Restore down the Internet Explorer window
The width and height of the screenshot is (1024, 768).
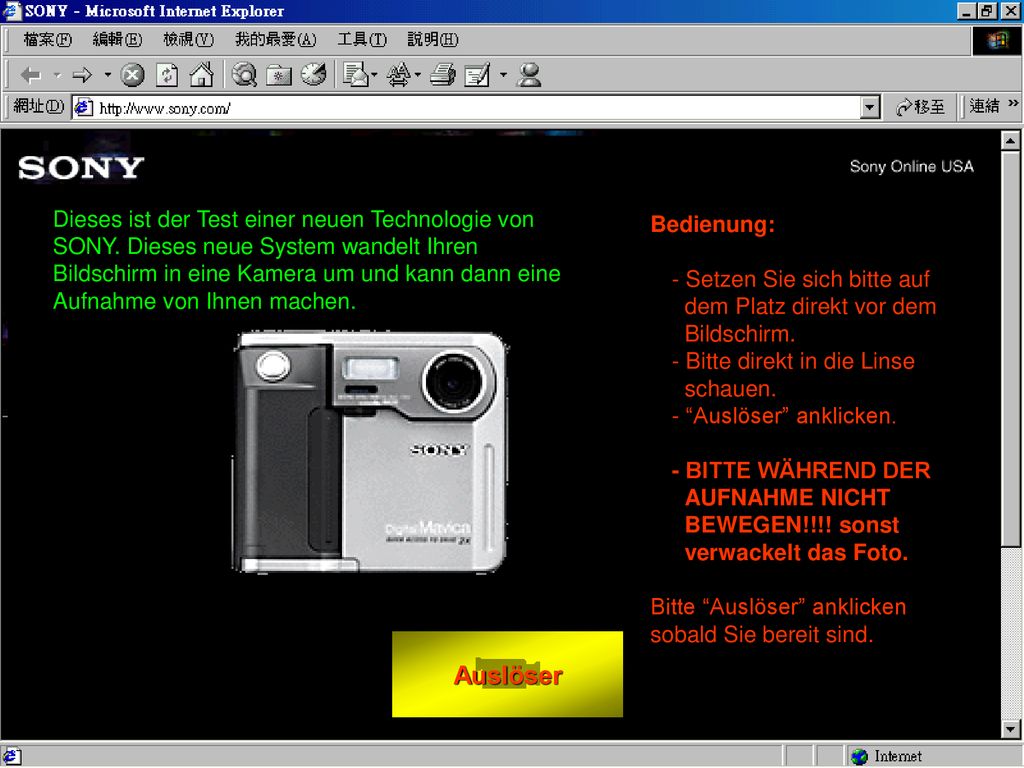coord(987,11)
